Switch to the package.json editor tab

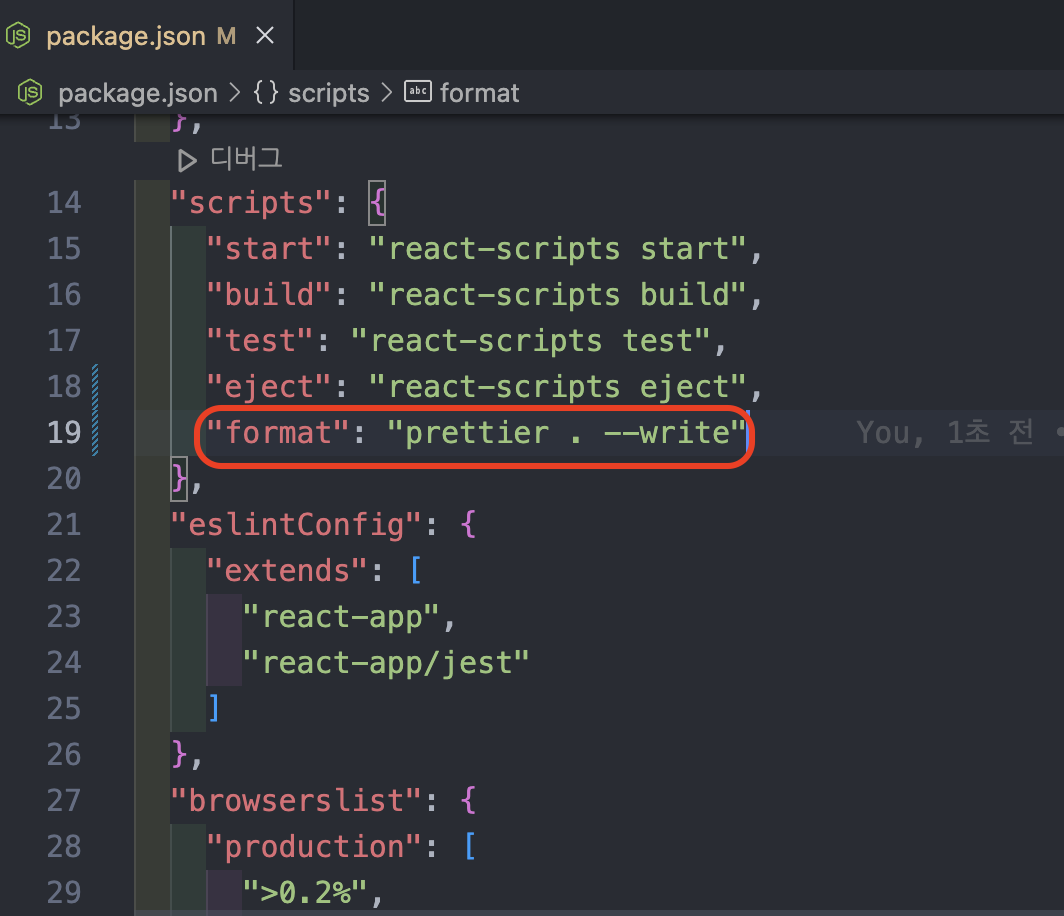pos(146,35)
